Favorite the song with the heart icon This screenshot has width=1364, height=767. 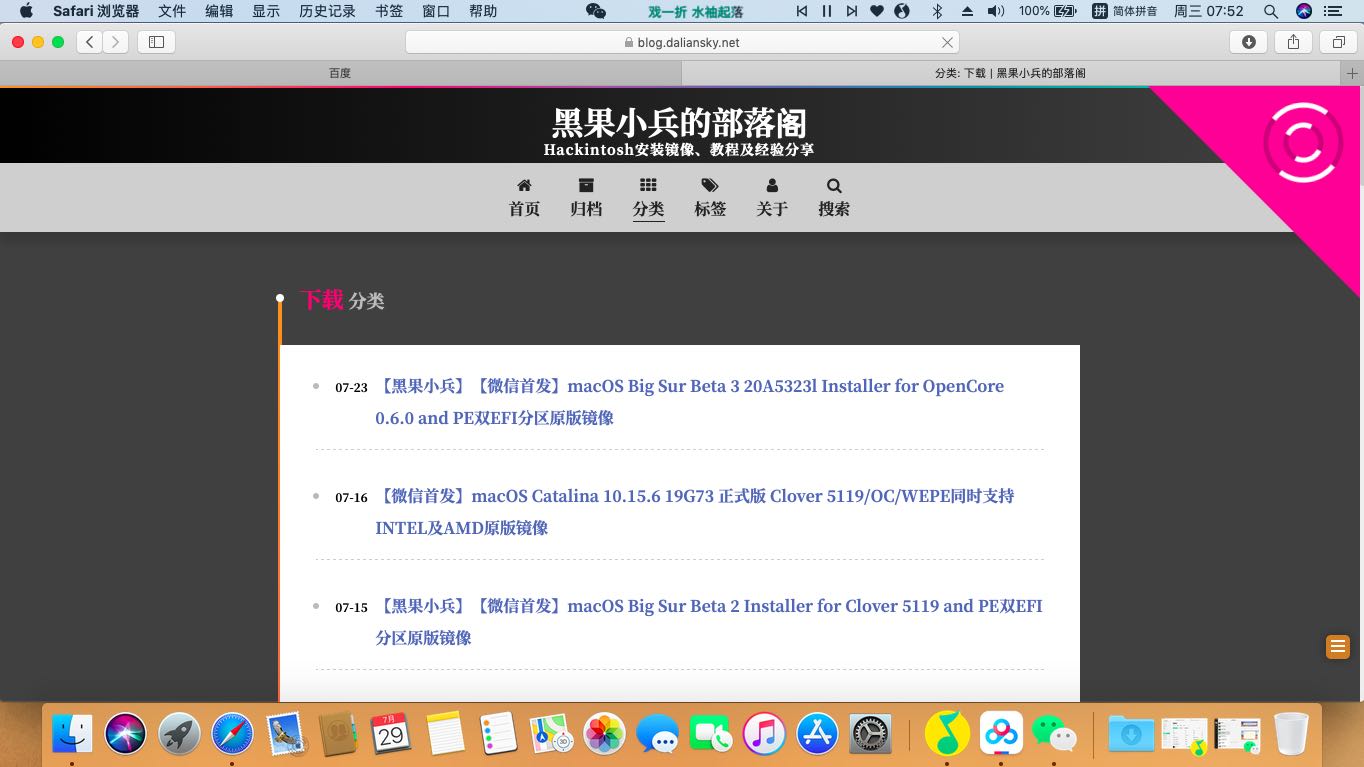click(877, 11)
